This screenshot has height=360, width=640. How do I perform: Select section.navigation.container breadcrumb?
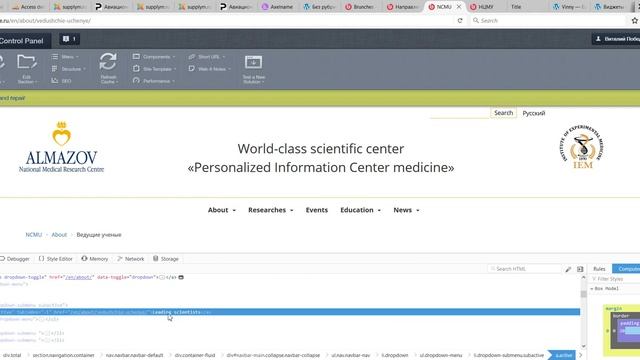tap(63, 355)
